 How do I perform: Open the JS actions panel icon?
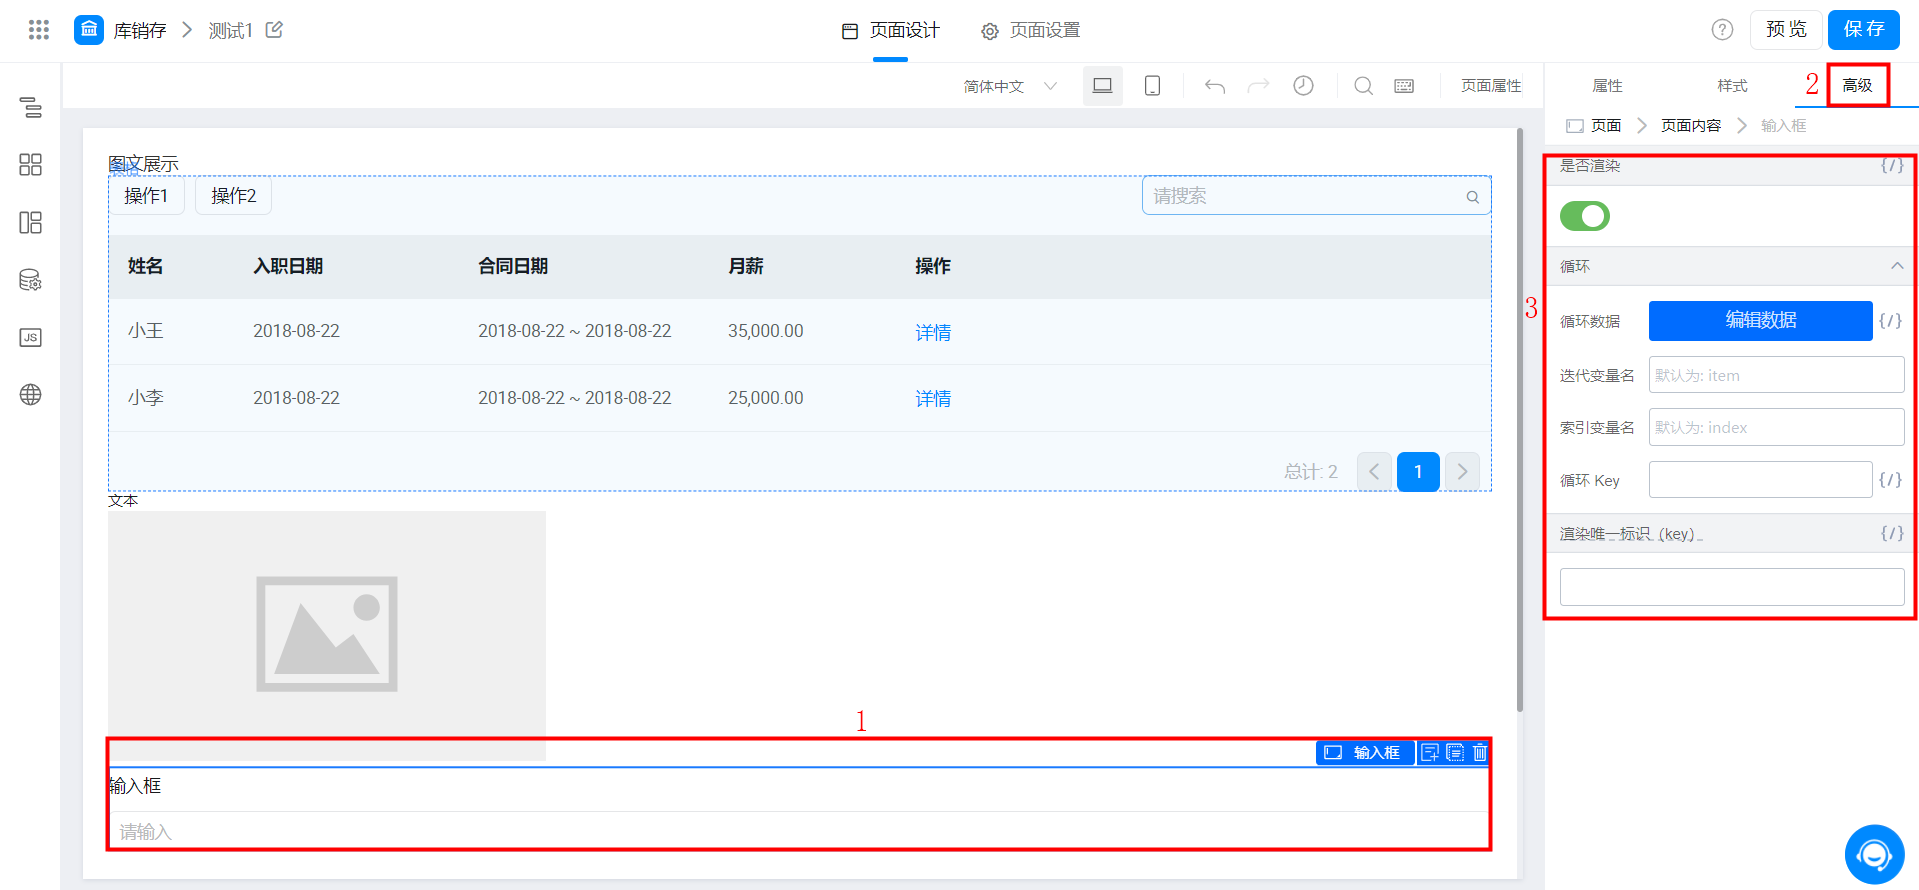[31, 337]
